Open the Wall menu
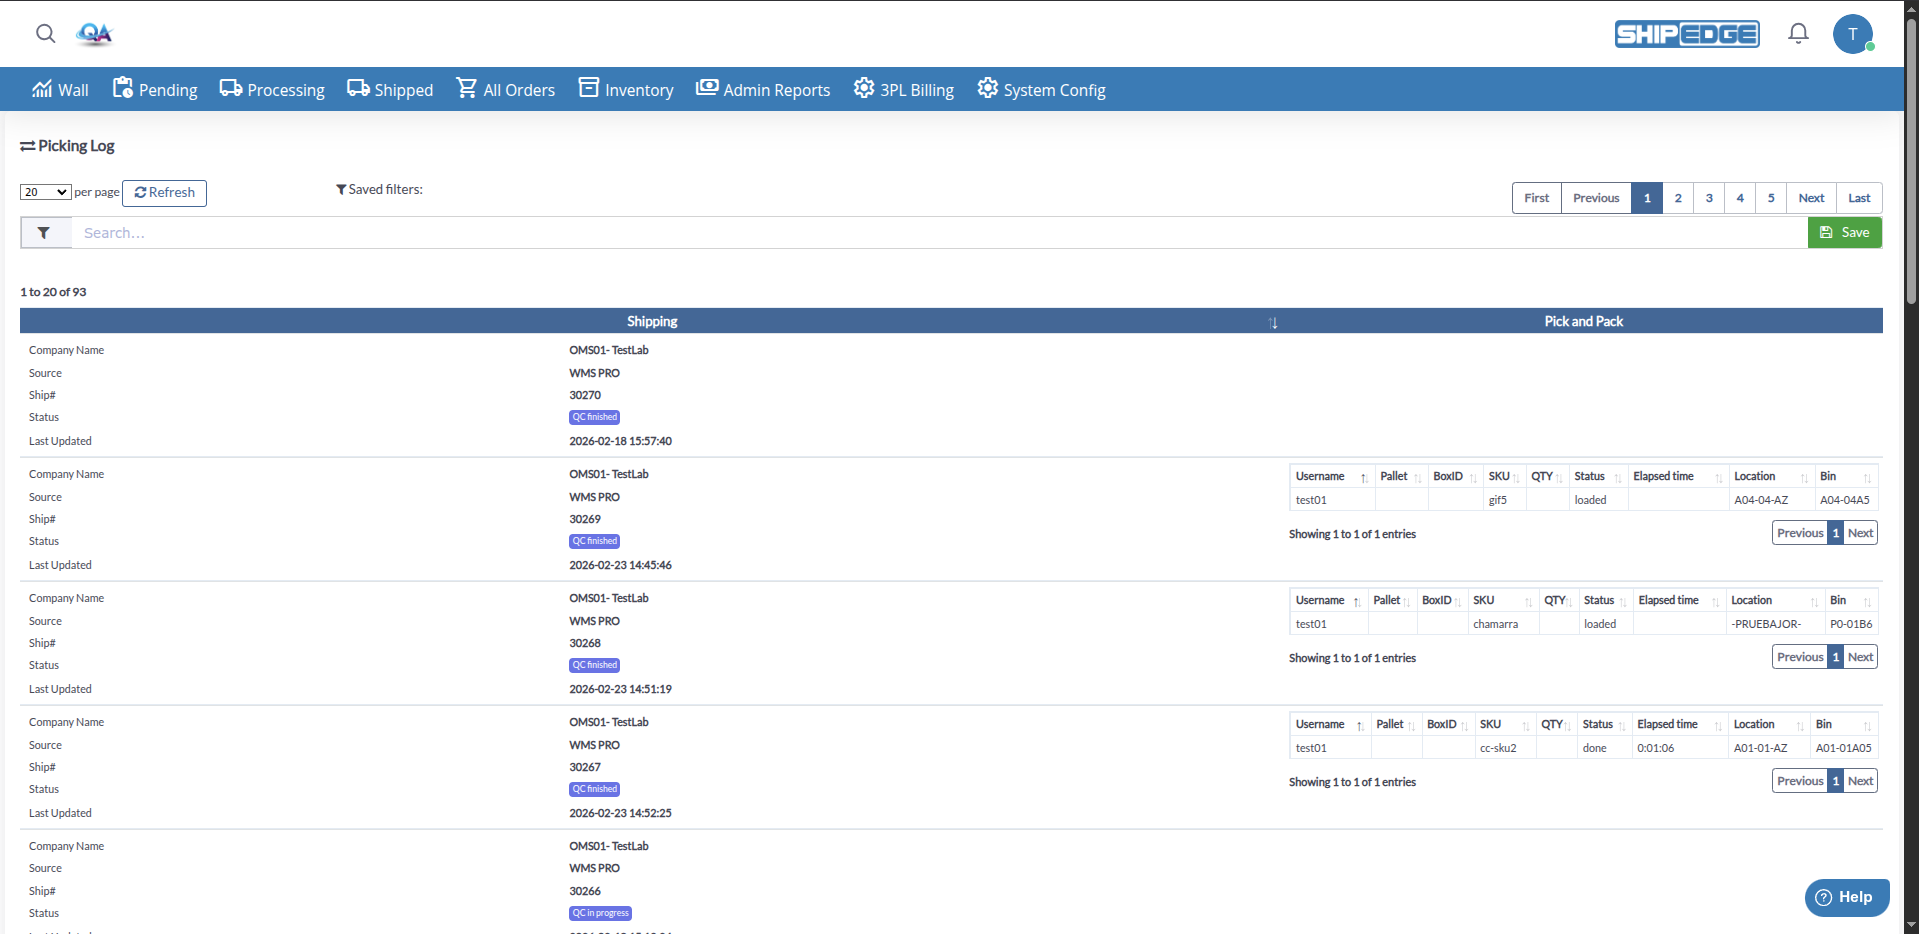The image size is (1919, 934). [60, 89]
